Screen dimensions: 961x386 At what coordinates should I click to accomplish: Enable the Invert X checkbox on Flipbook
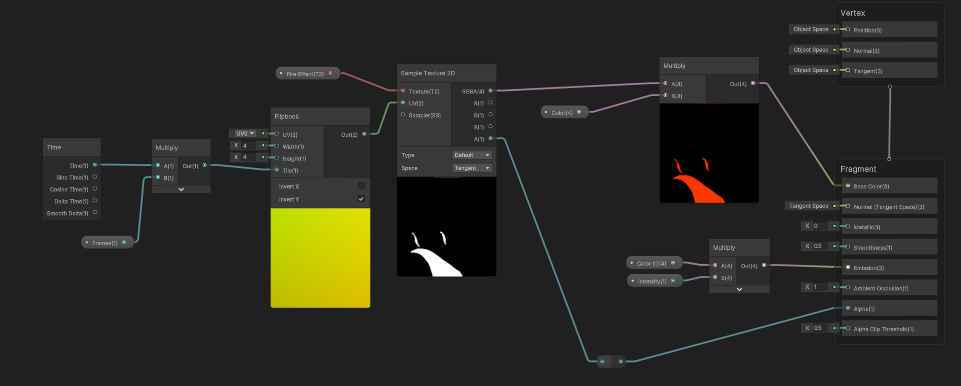[x=361, y=186]
